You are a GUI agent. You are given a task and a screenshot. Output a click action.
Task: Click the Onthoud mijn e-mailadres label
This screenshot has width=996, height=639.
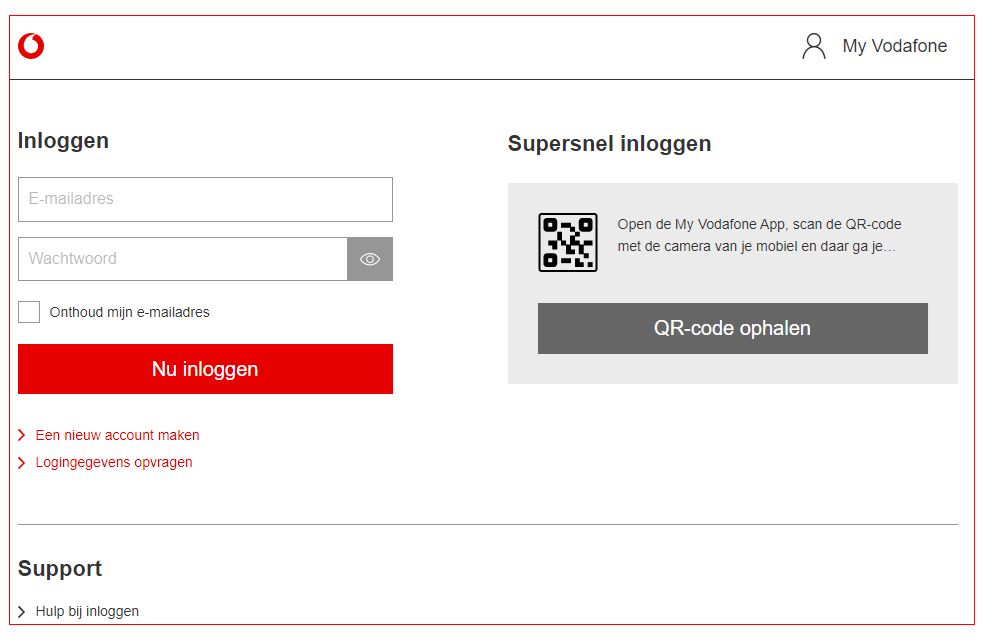click(x=130, y=313)
